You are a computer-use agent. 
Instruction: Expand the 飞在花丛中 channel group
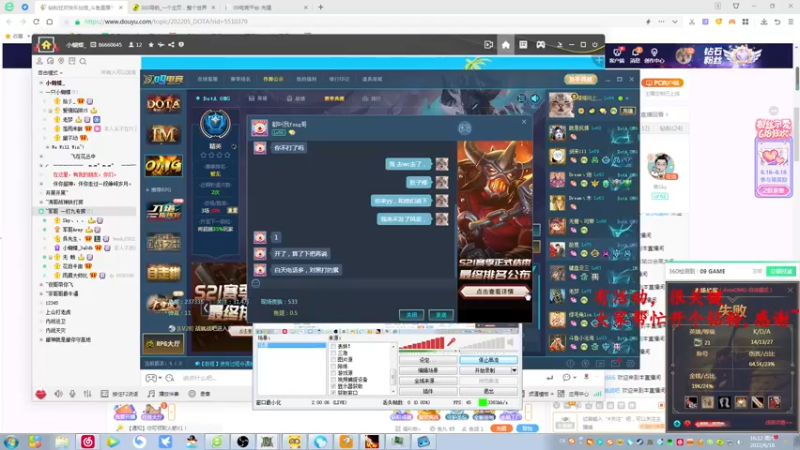pyautogui.click(x=41, y=157)
